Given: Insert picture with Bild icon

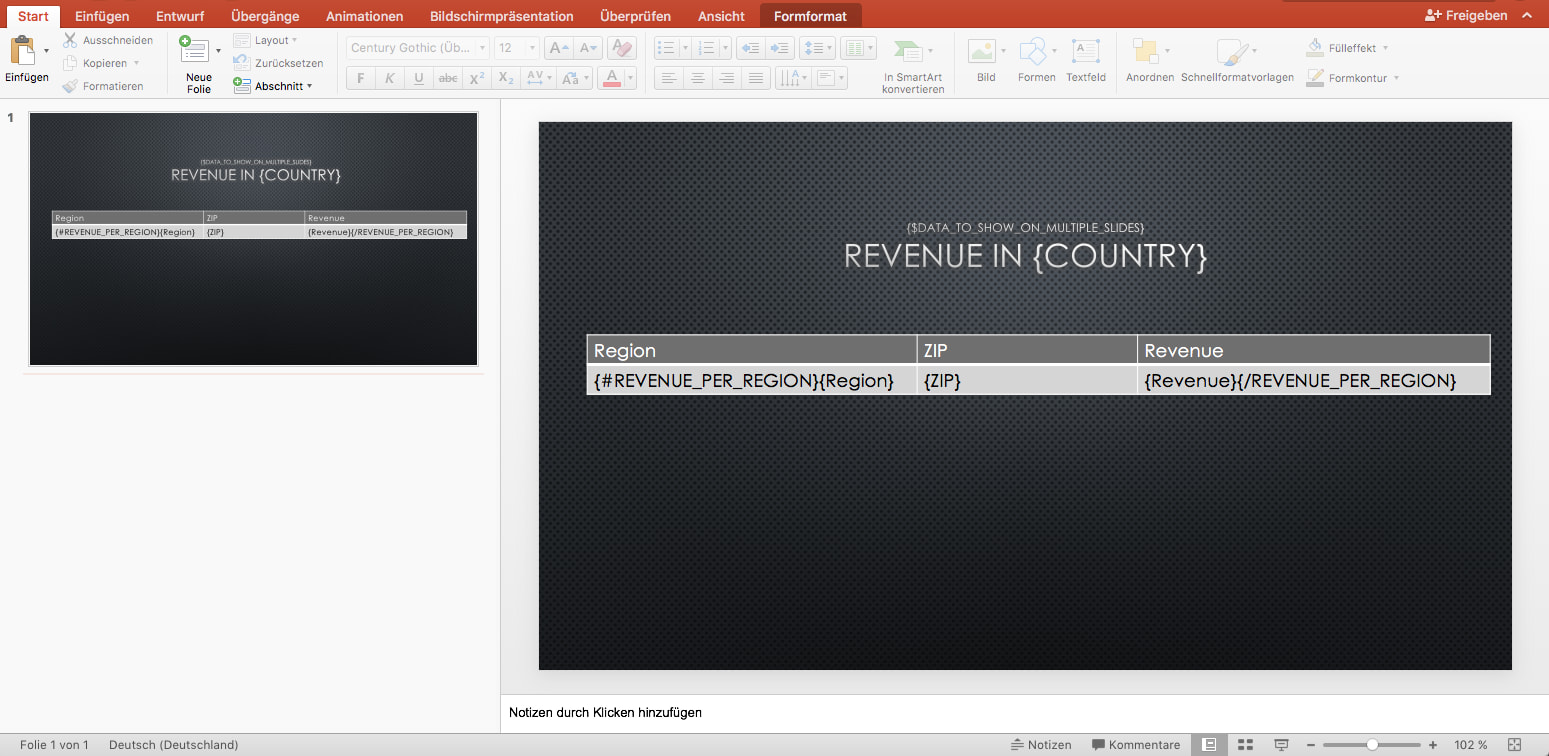Looking at the screenshot, I should [x=983, y=51].
